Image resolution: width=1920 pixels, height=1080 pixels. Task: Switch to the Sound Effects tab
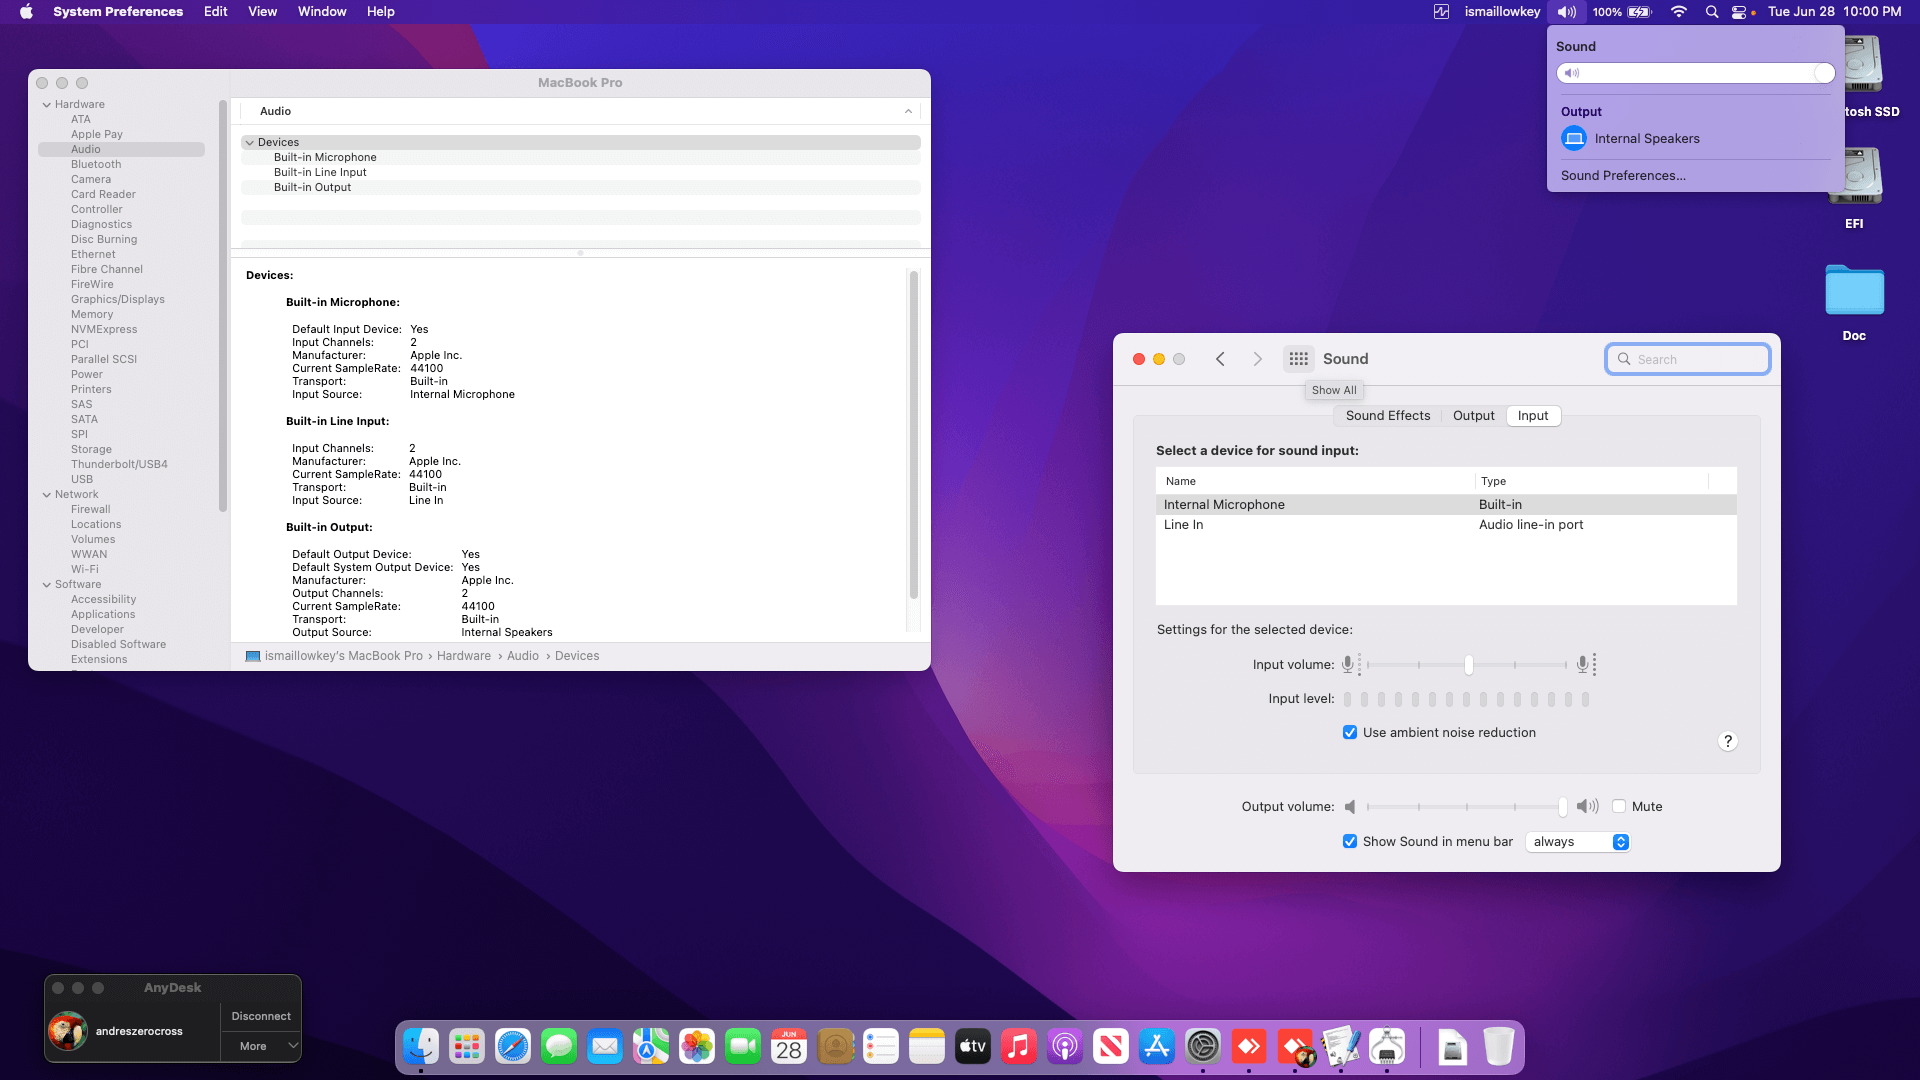pos(1388,416)
